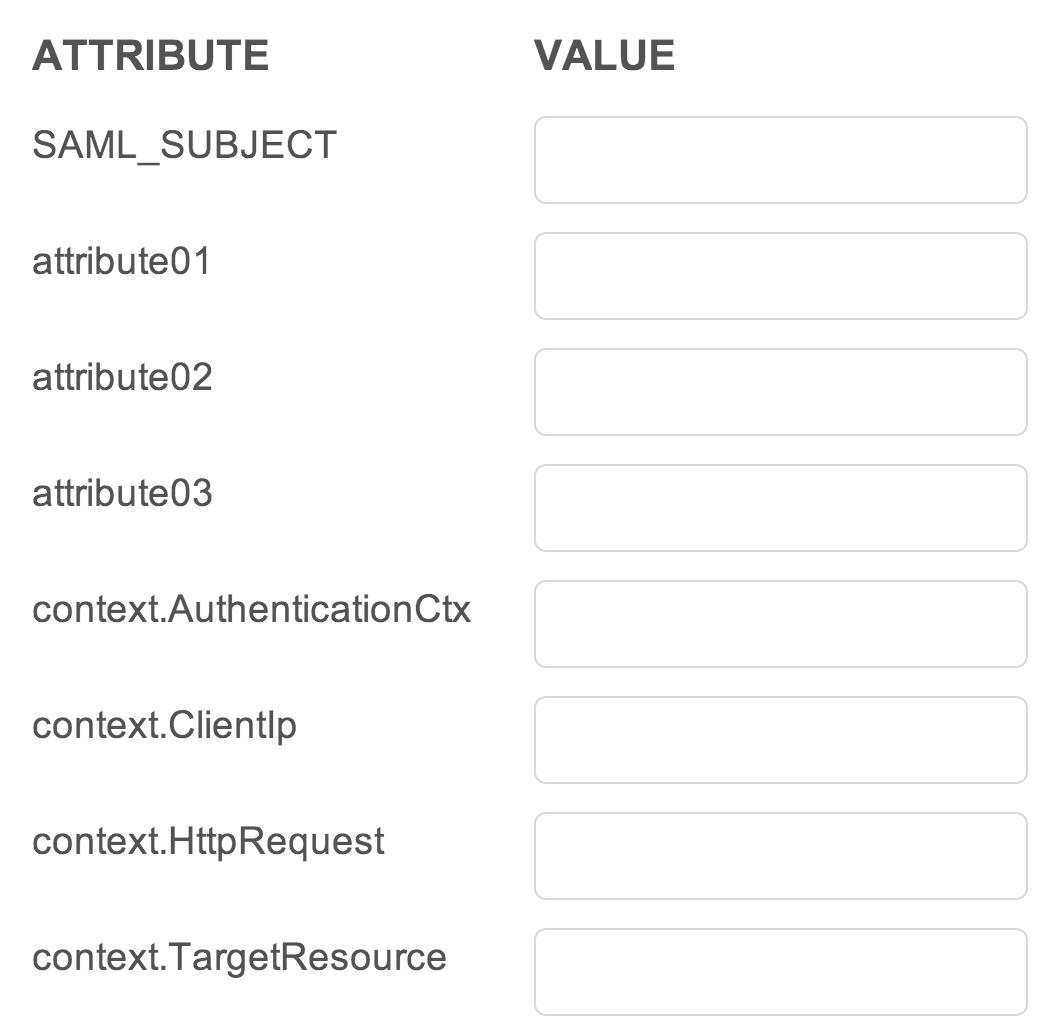Focus the attribute01 value text box
This screenshot has width=1058, height=1035.
coord(780,276)
